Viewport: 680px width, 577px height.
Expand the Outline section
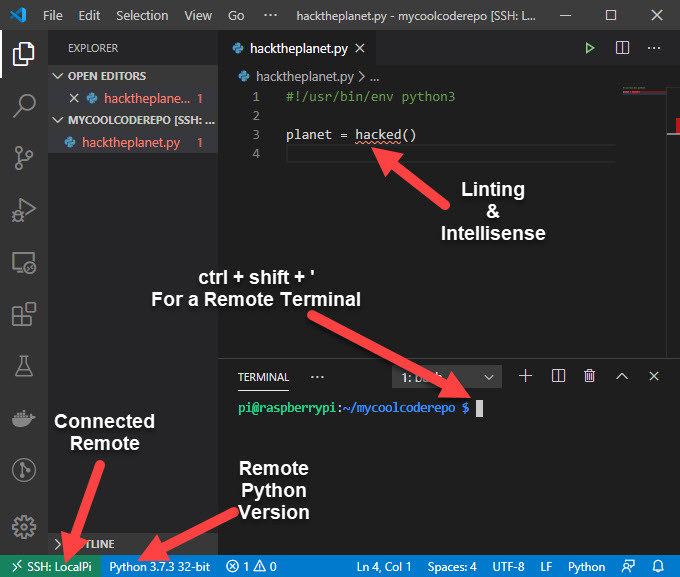(57, 544)
